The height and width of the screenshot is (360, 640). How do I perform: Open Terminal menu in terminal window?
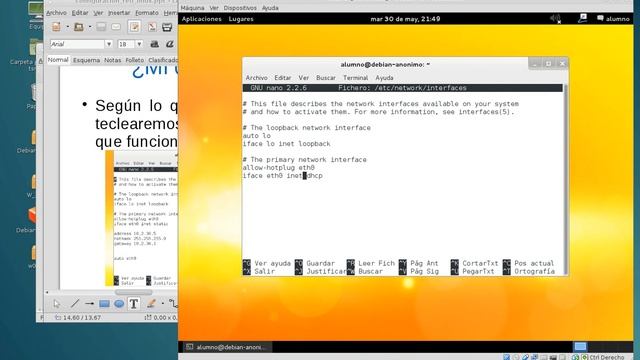coord(355,78)
